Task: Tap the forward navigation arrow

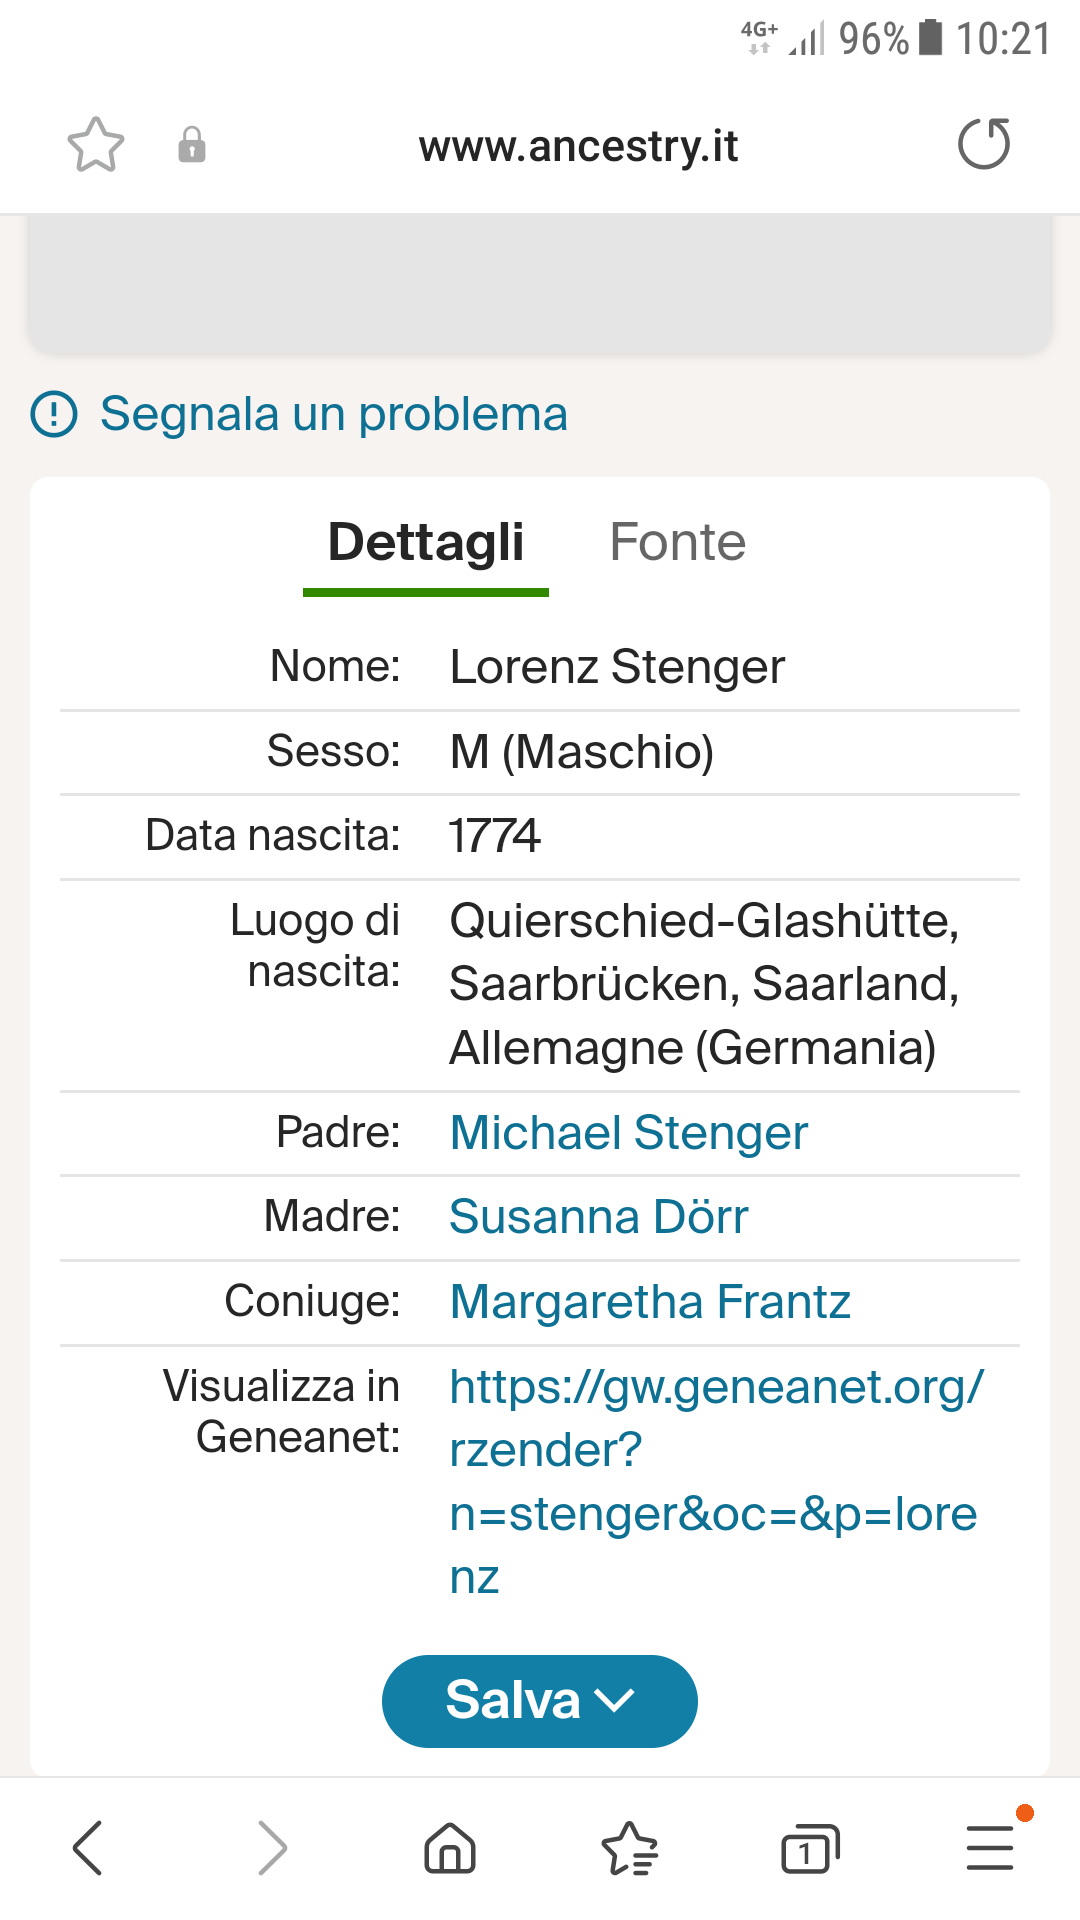Action: point(272,1847)
